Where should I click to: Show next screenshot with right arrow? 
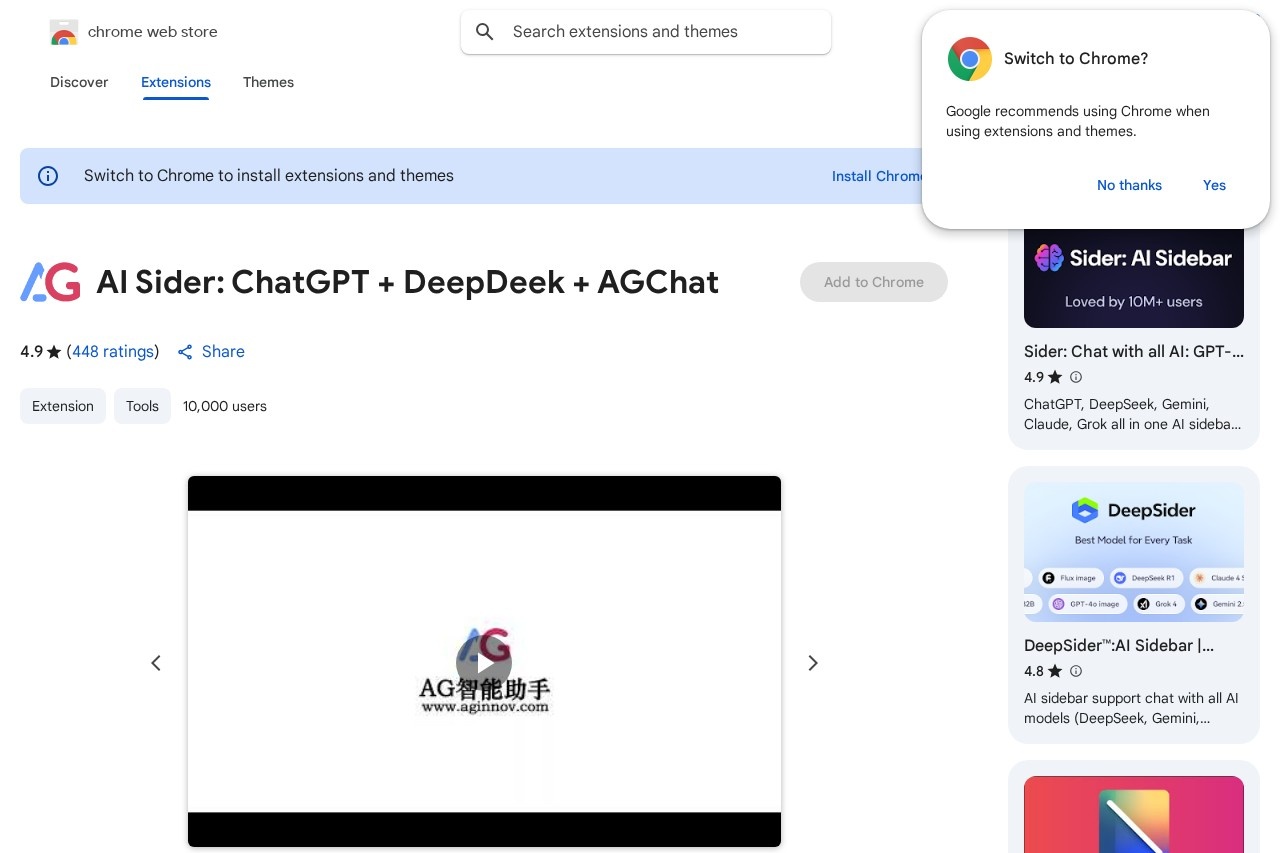pos(813,663)
